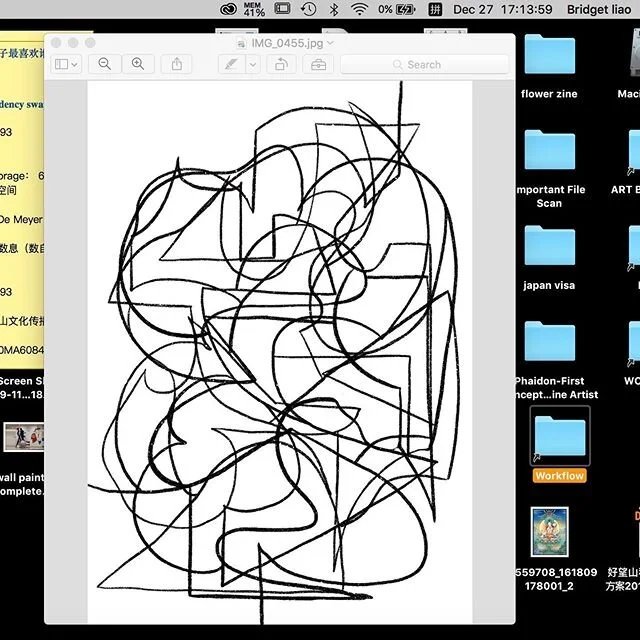Select the Phaidon-First folder on desktop
The height and width of the screenshot is (640, 640).
coord(549,341)
